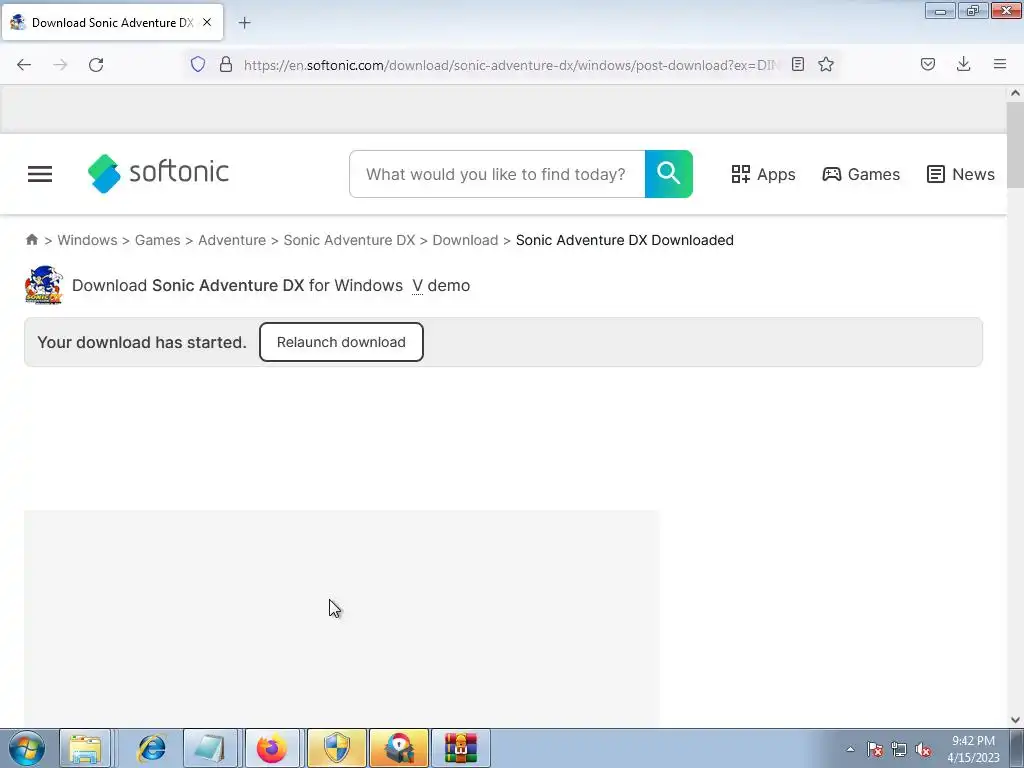
Task: Open the Action Center flag icon
Action: (x=875, y=749)
